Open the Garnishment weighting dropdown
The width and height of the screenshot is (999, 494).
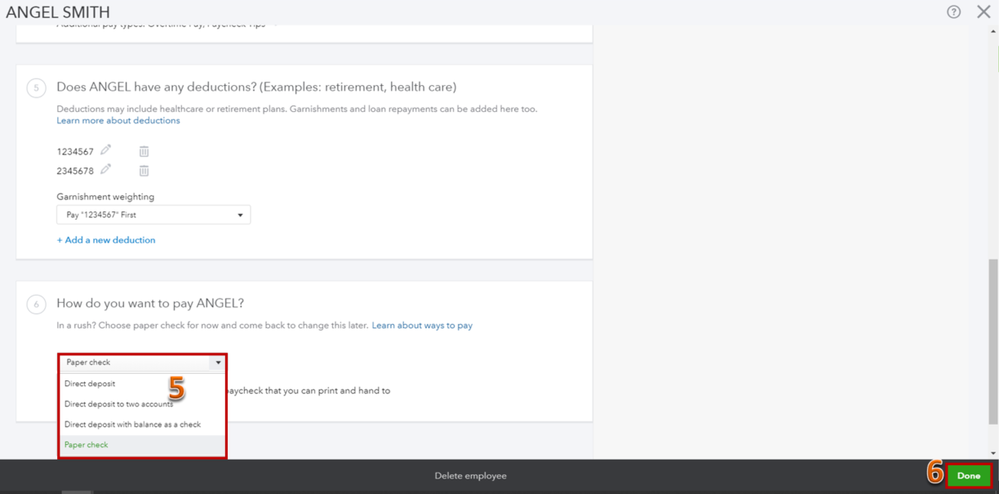154,215
